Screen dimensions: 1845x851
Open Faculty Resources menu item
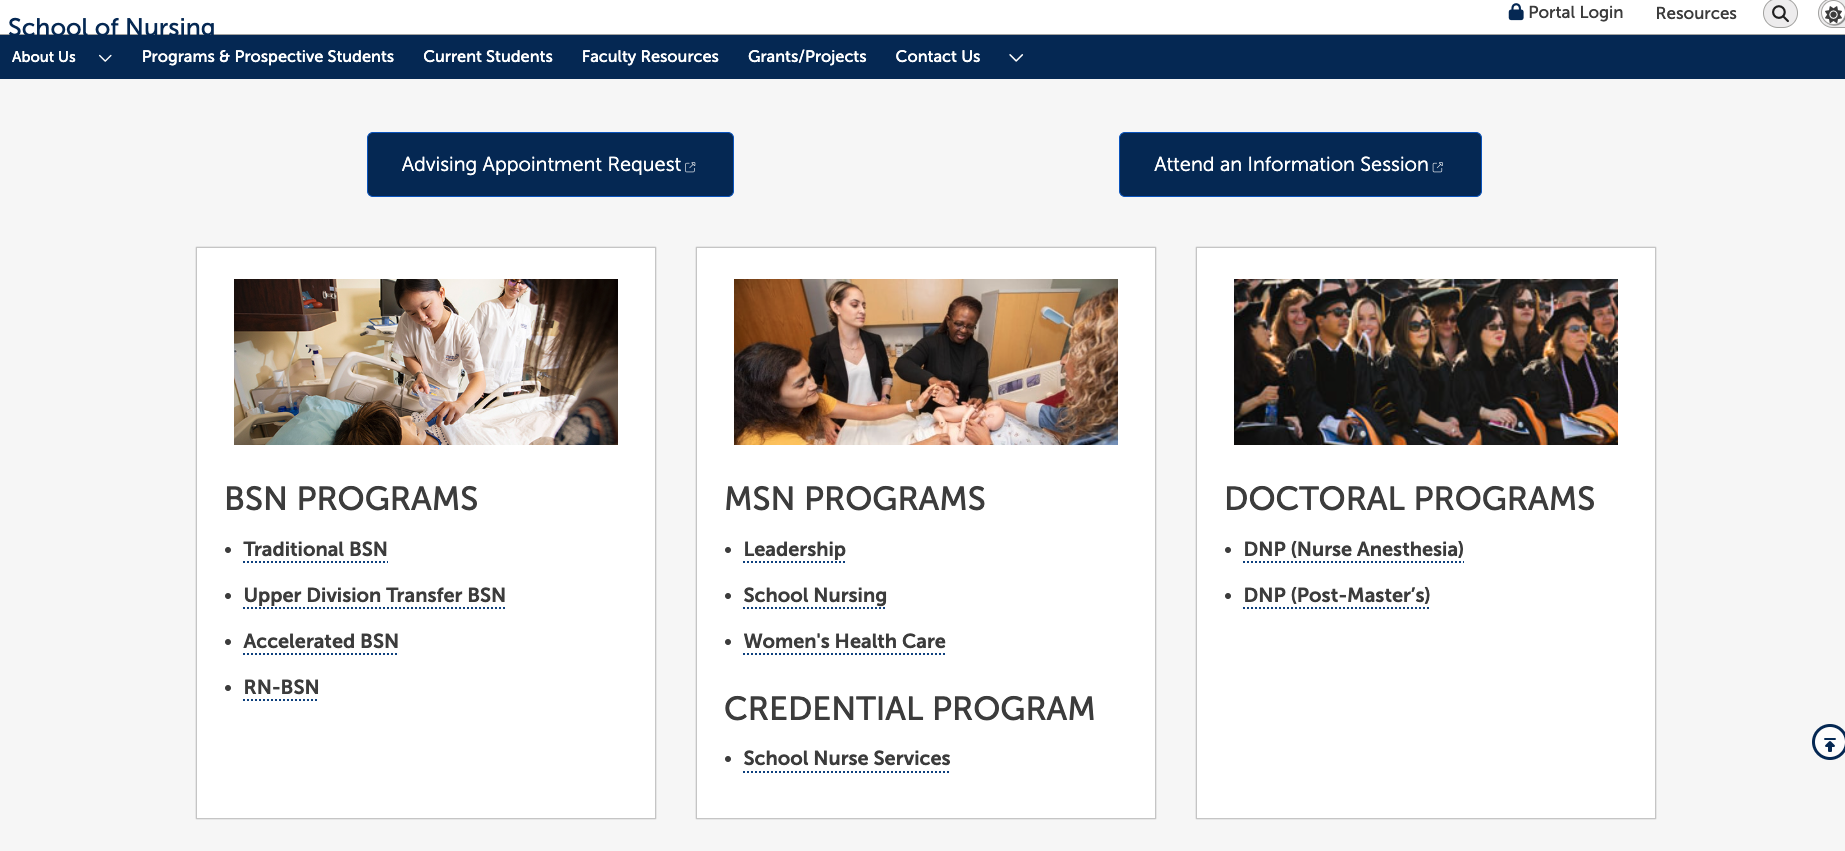click(x=650, y=57)
